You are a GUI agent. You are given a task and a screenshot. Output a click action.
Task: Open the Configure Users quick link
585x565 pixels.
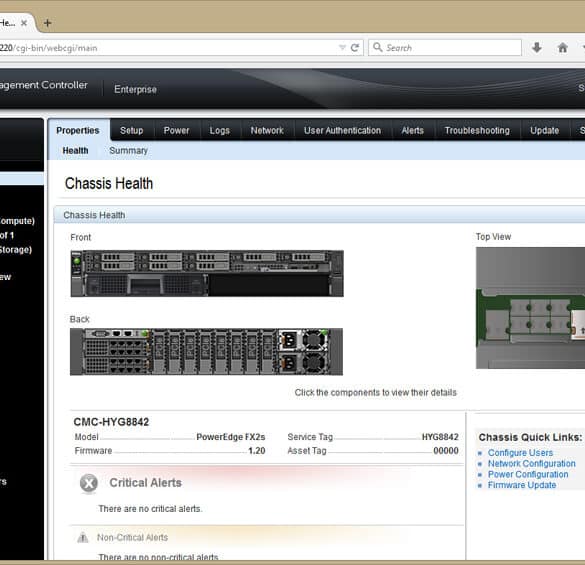pos(520,453)
